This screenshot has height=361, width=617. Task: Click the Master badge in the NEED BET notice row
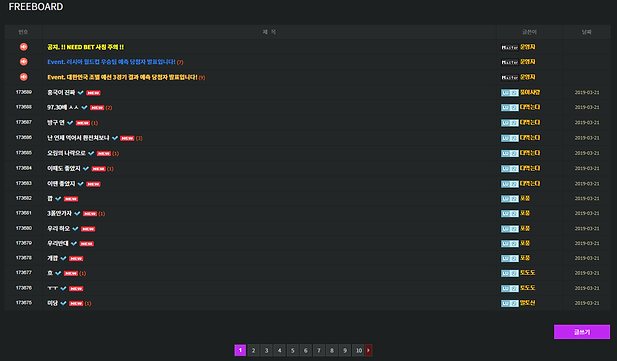tap(510, 47)
